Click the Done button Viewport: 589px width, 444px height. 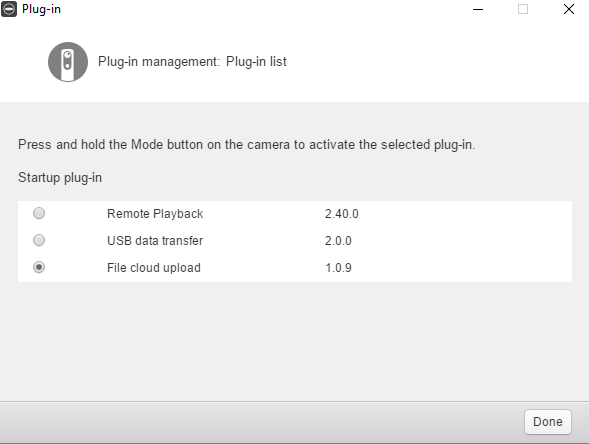click(548, 422)
